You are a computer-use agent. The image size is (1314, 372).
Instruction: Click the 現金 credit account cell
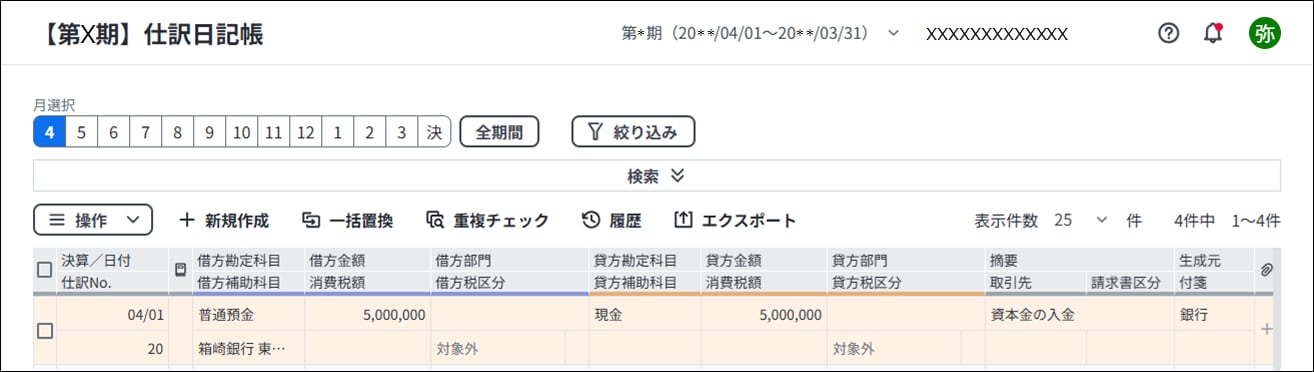(644, 314)
